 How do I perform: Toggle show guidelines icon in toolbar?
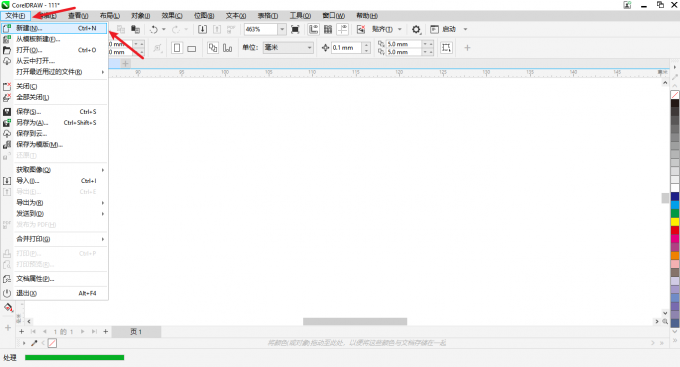click(x=343, y=29)
